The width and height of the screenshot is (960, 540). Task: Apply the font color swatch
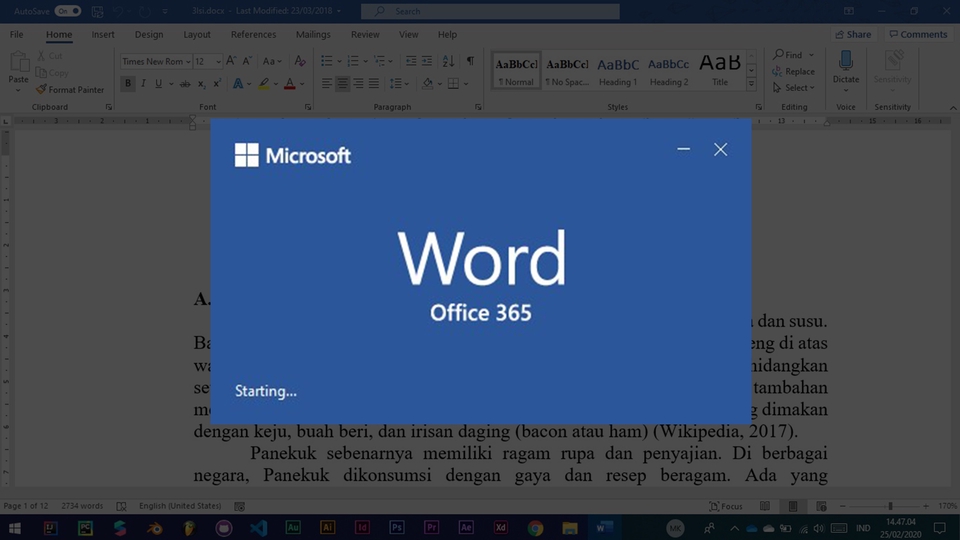coord(290,84)
